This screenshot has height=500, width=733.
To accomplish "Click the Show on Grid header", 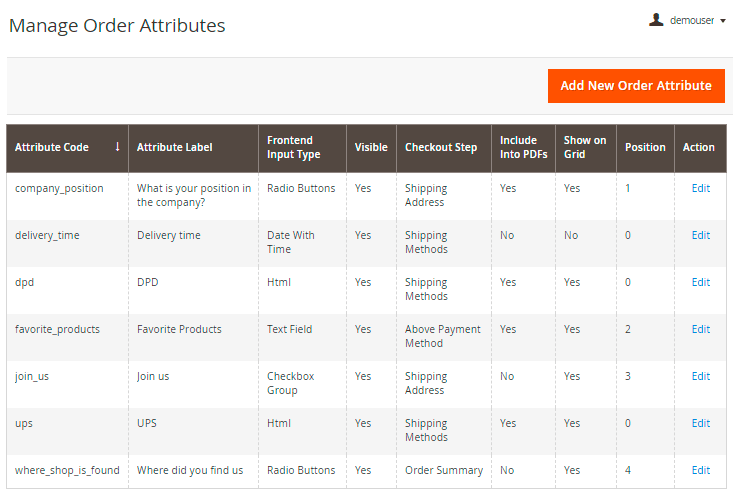I will (x=585, y=148).
